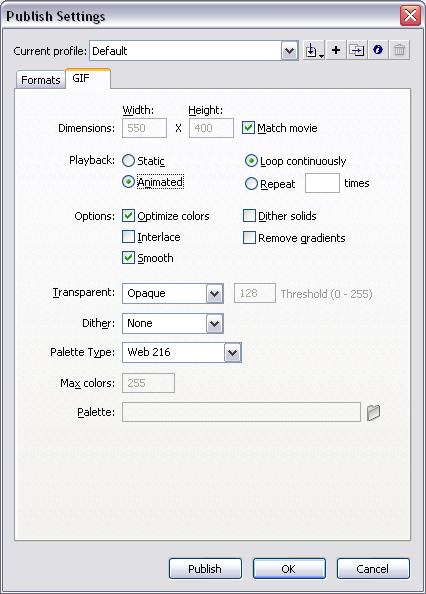This screenshot has height=594, width=426.
Task: Close the Publish Settings dialog
Action: tap(410, 16)
